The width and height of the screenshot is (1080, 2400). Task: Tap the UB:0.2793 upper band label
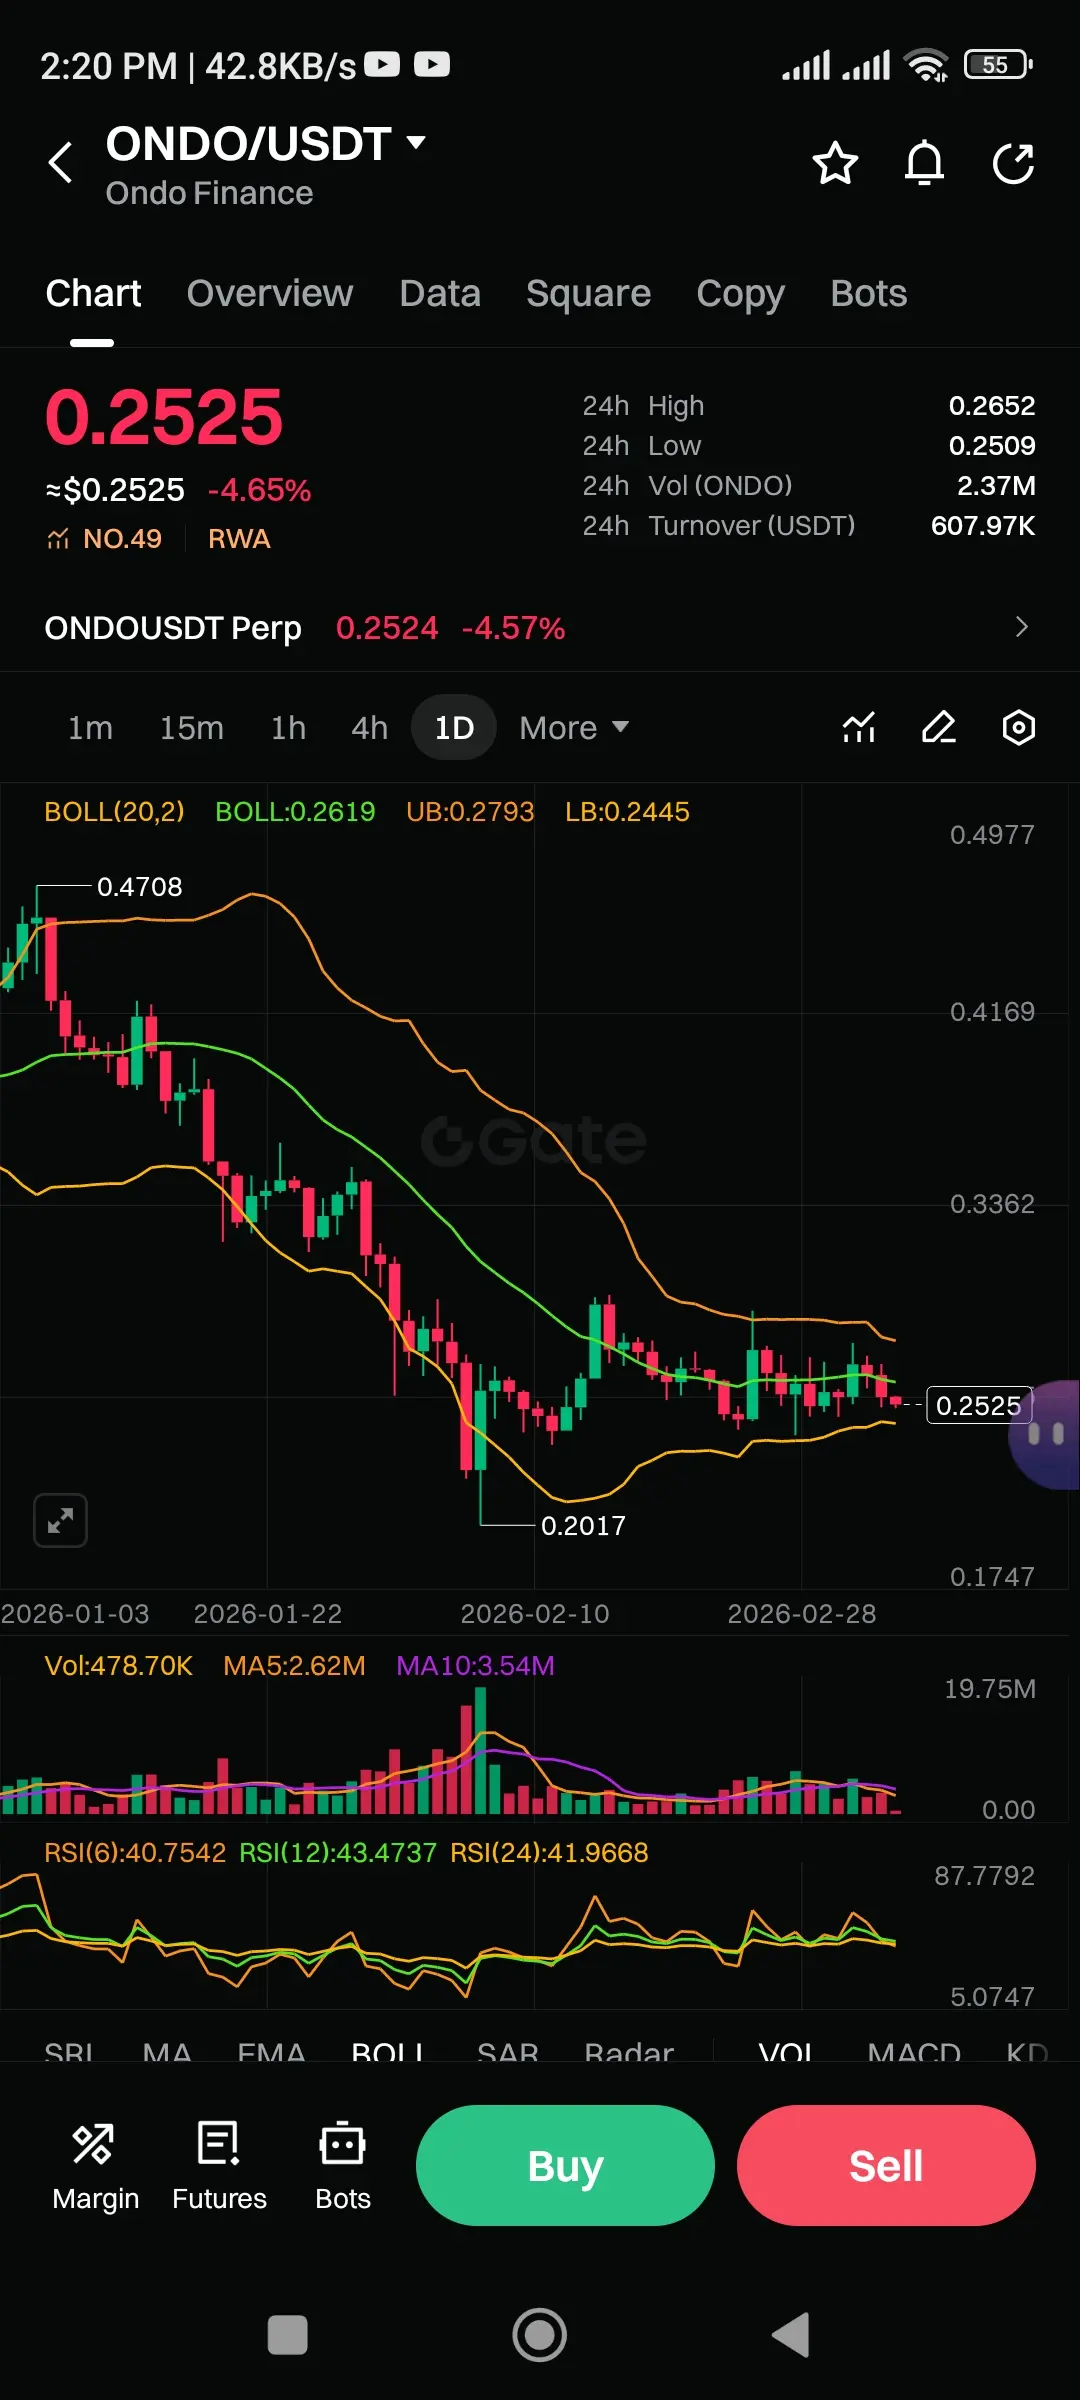click(x=470, y=811)
